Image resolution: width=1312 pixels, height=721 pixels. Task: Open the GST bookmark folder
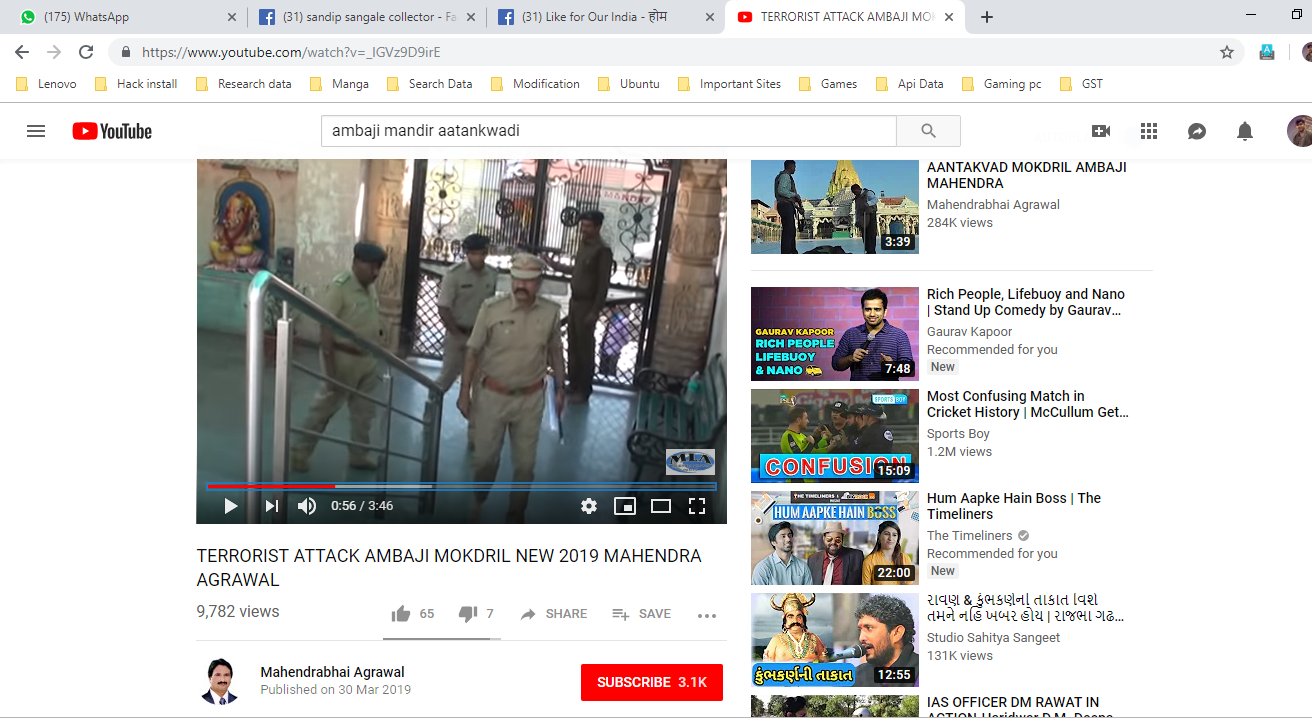tap(1081, 84)
